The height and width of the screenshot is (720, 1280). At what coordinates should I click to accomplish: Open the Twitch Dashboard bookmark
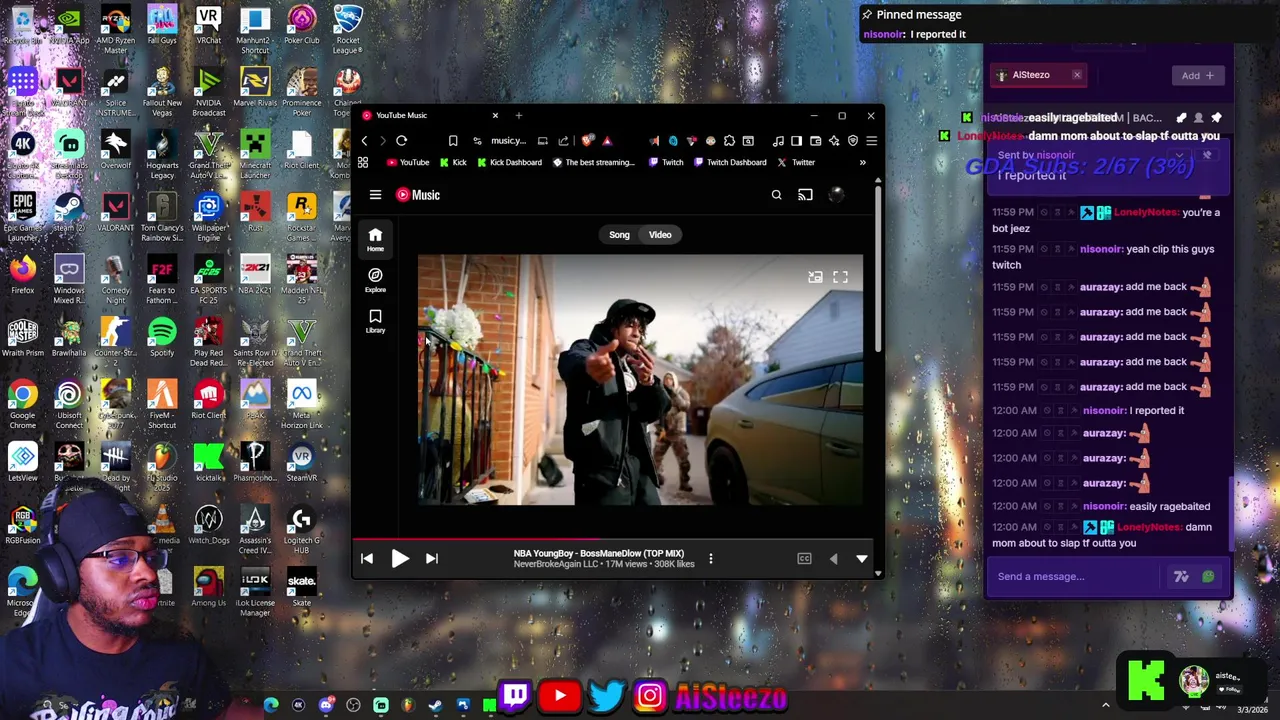730,163
